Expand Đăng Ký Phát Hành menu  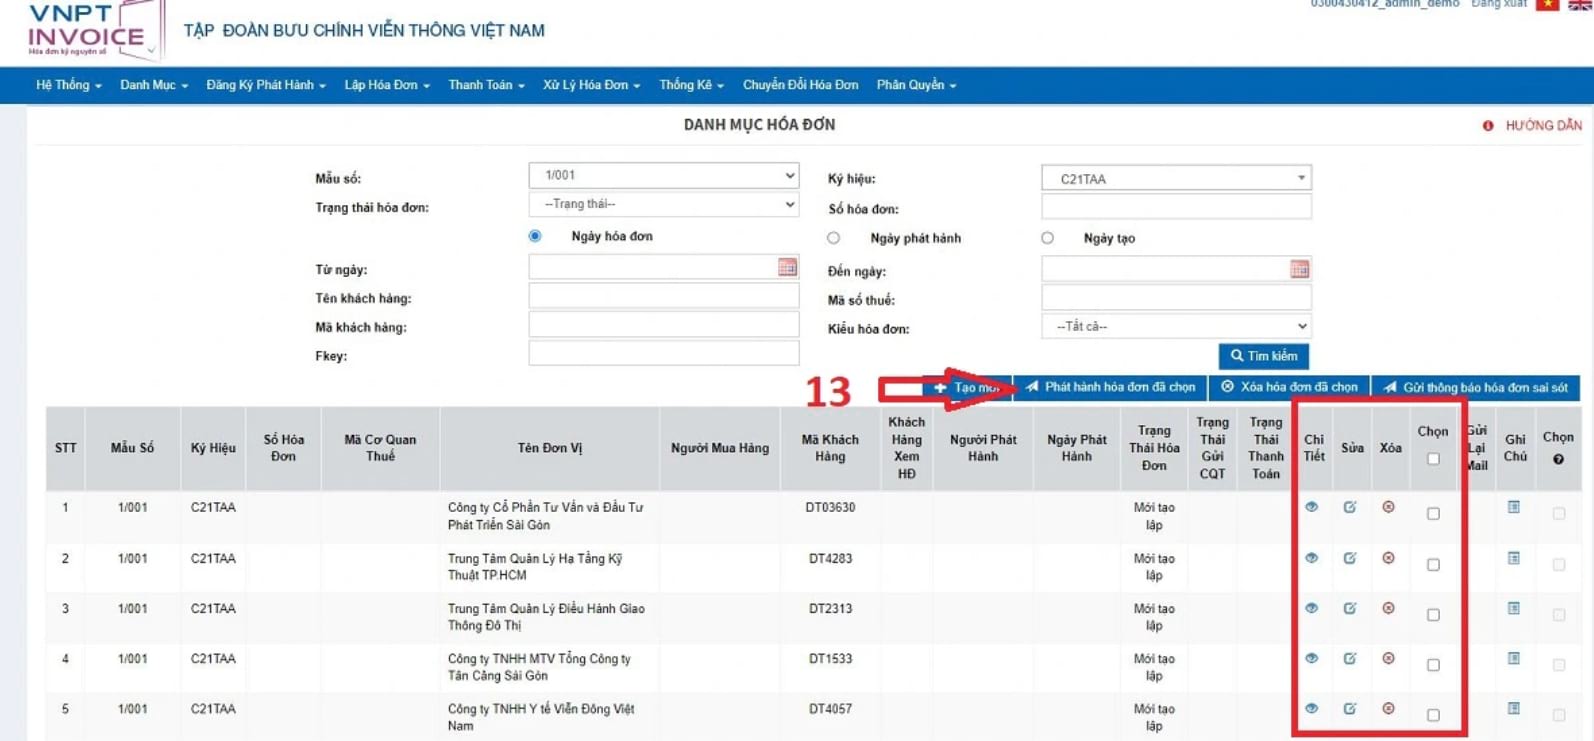point(266,85)
